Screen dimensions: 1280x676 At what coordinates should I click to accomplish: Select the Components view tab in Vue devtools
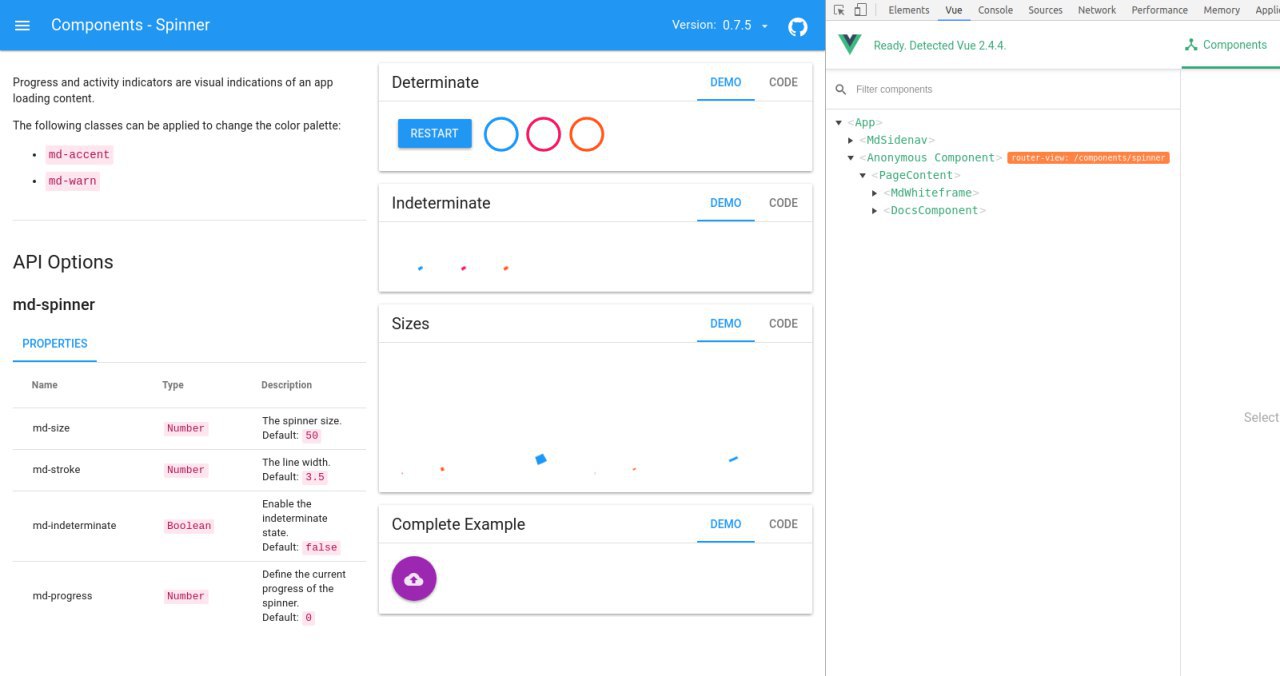pyautogui.click(x=1226, y=45)
